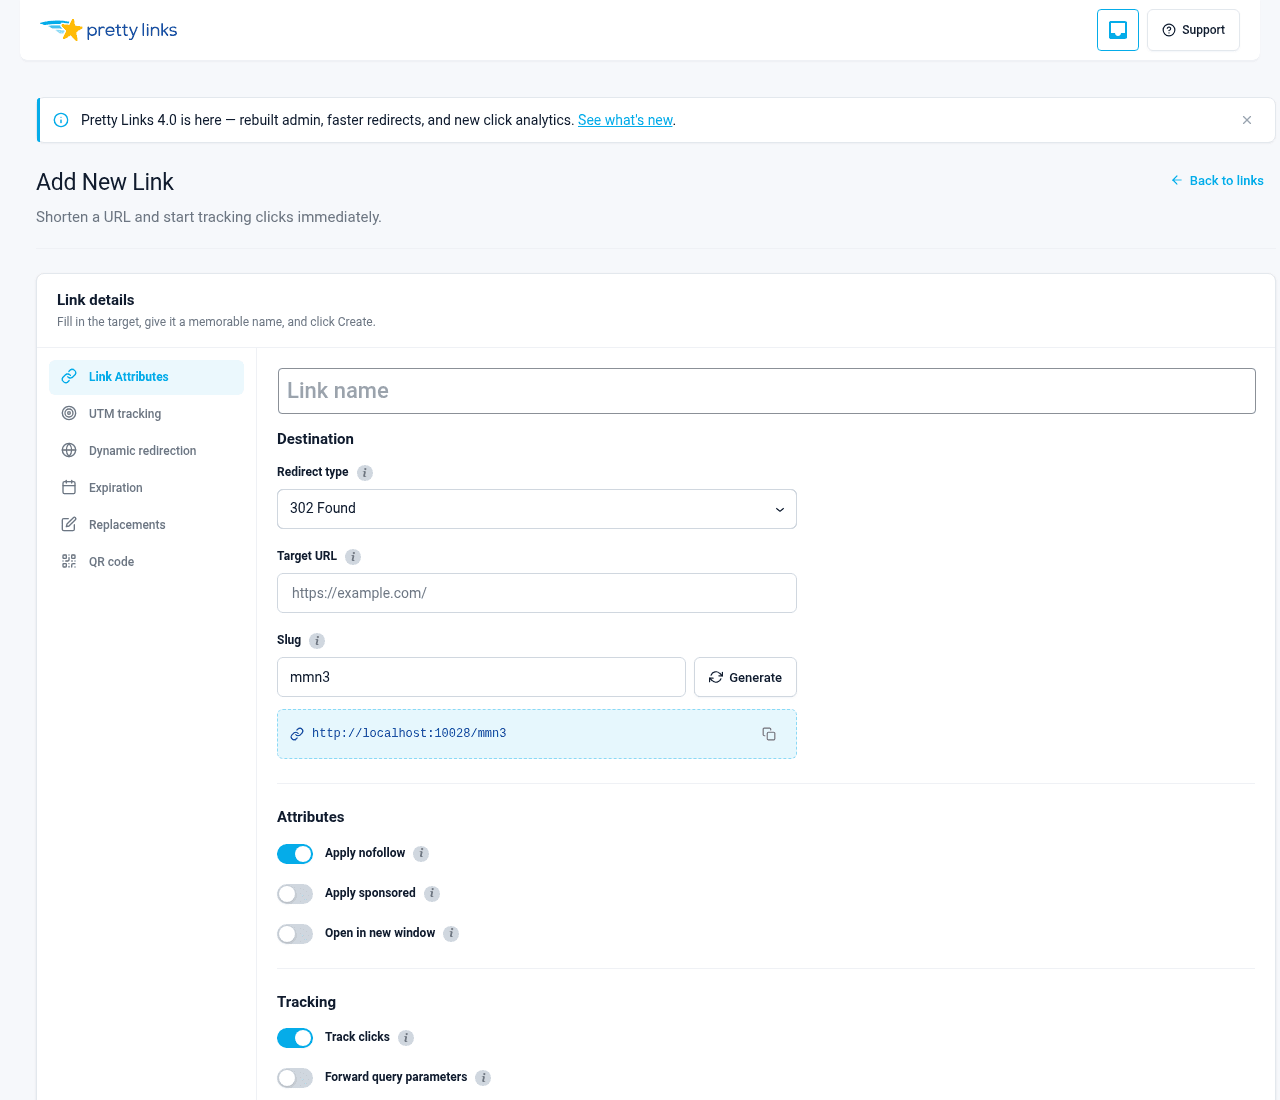This screenshot has width=1280, height=1100.
Task: Dismiss the Pretty Links 4.0 banner
Action: tap(1247, 120)
